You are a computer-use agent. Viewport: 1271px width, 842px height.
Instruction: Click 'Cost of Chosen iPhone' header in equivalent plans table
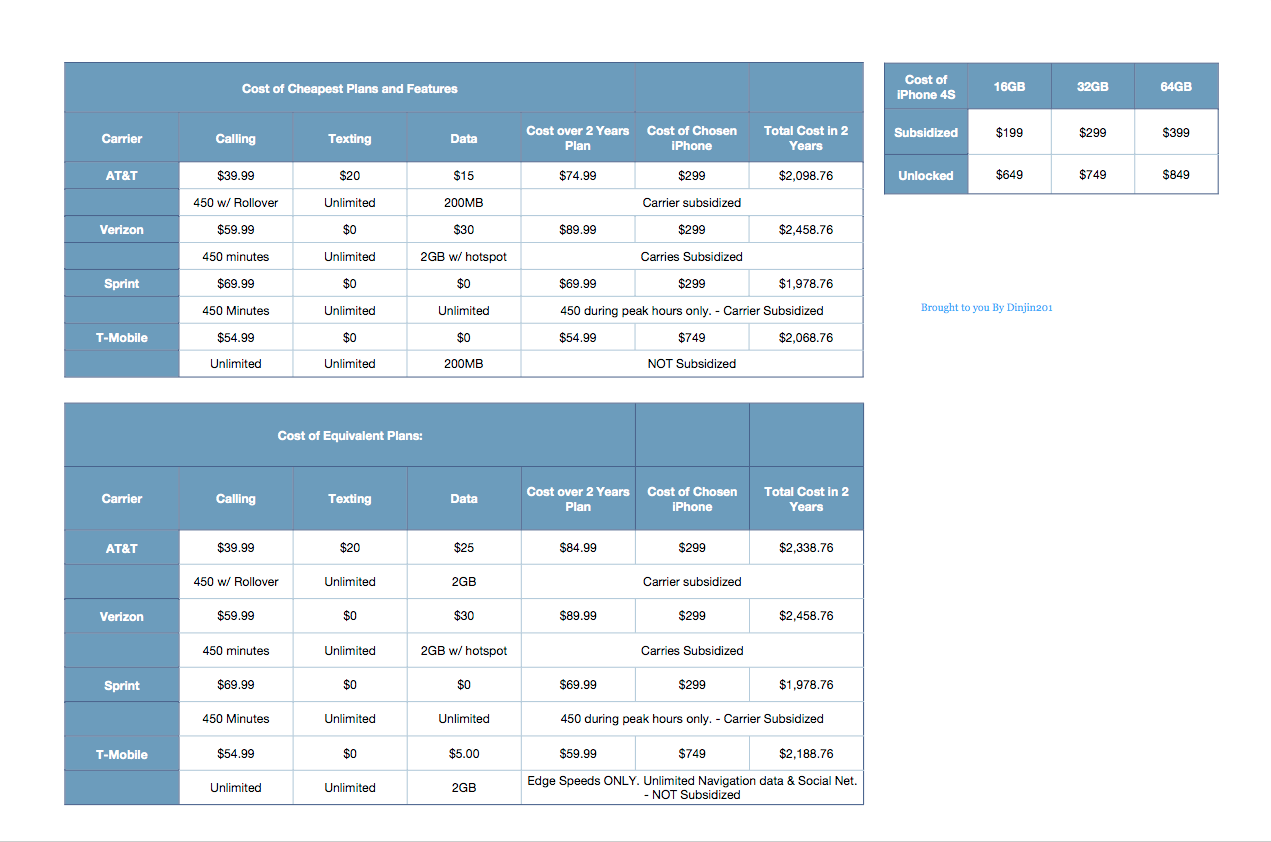692,499
